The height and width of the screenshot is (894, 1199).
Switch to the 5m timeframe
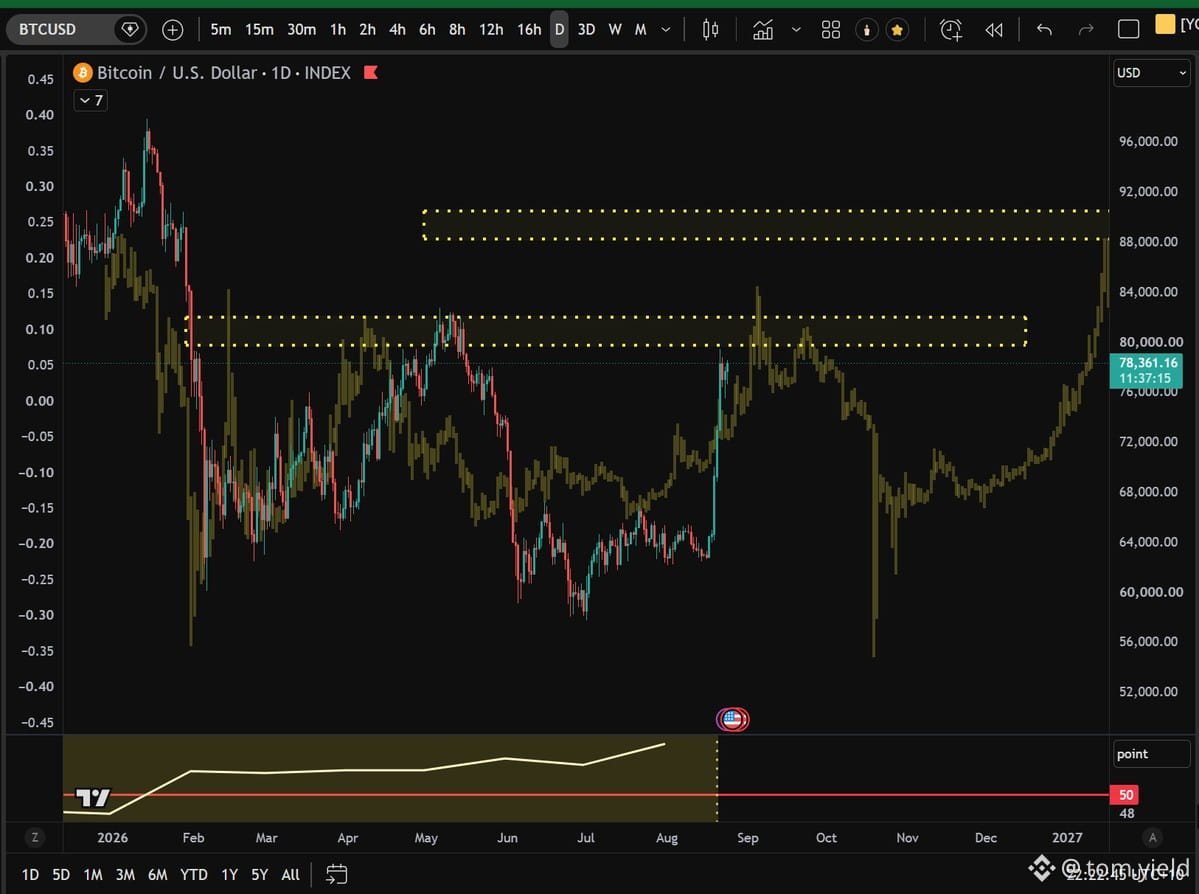point(221,29)
